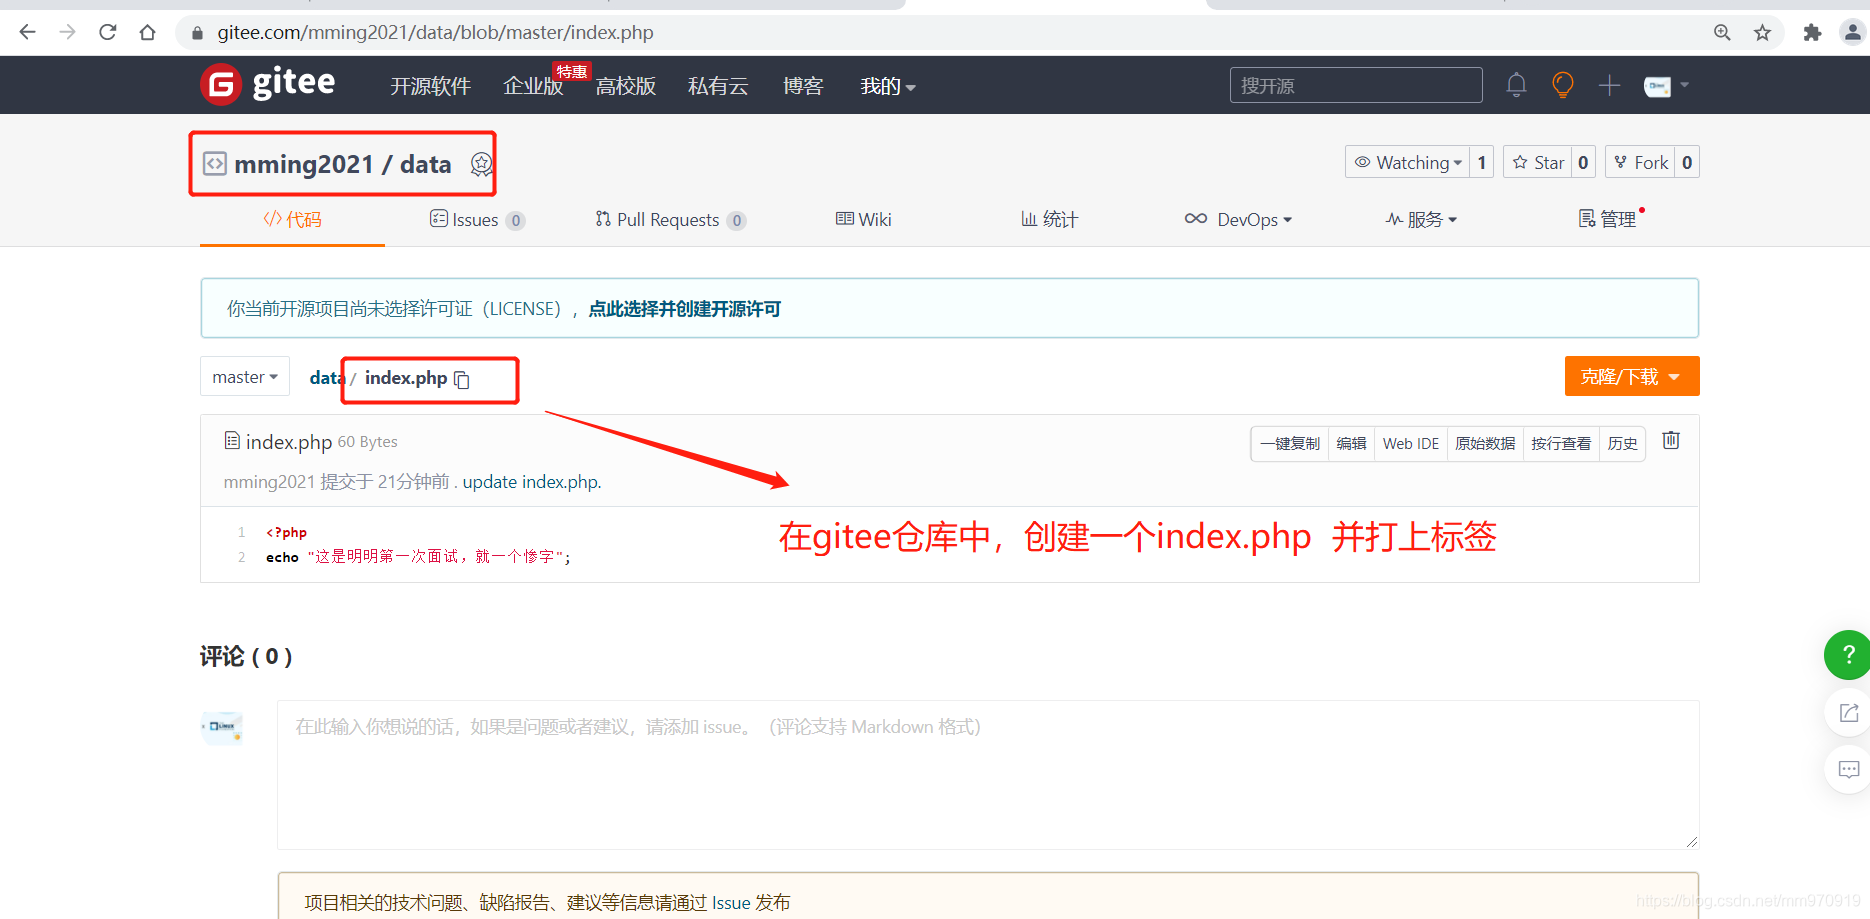Open the 开源软件 menu
This screenshot has width=1870, height=919.
pyautogui.click(x=430, y=86)
